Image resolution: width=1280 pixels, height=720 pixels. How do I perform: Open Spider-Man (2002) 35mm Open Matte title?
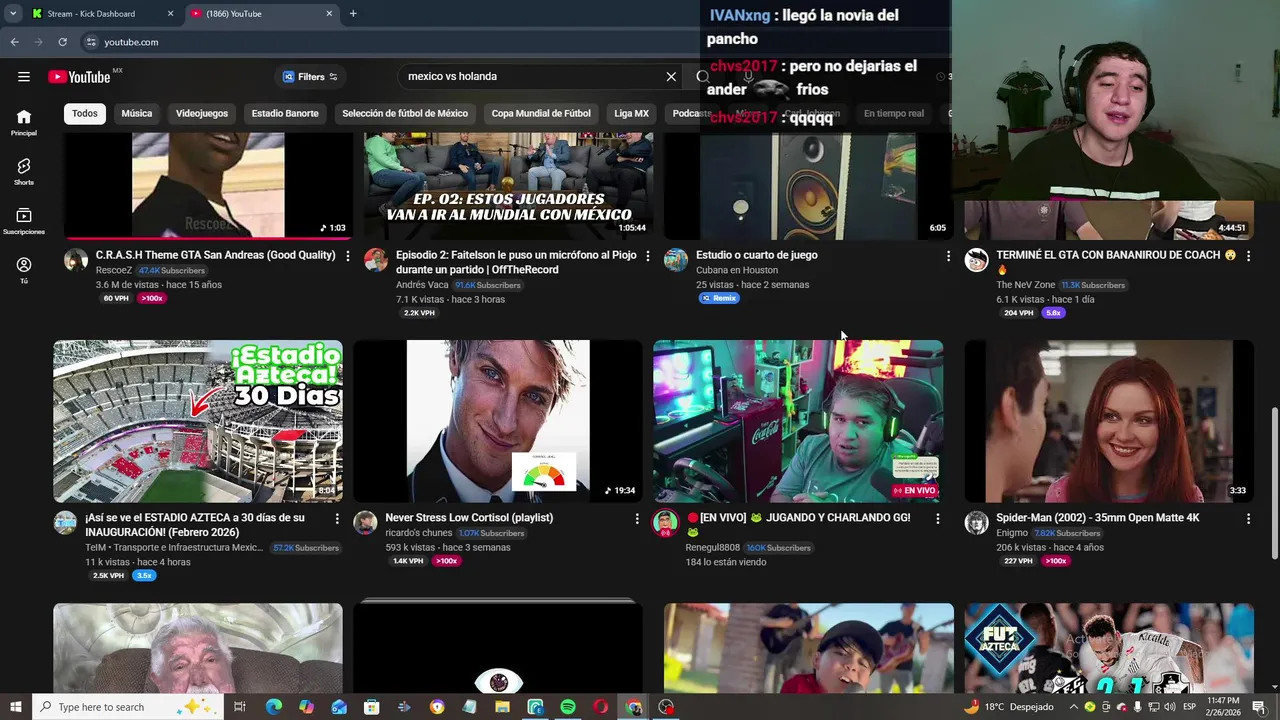click(1097, 517)
